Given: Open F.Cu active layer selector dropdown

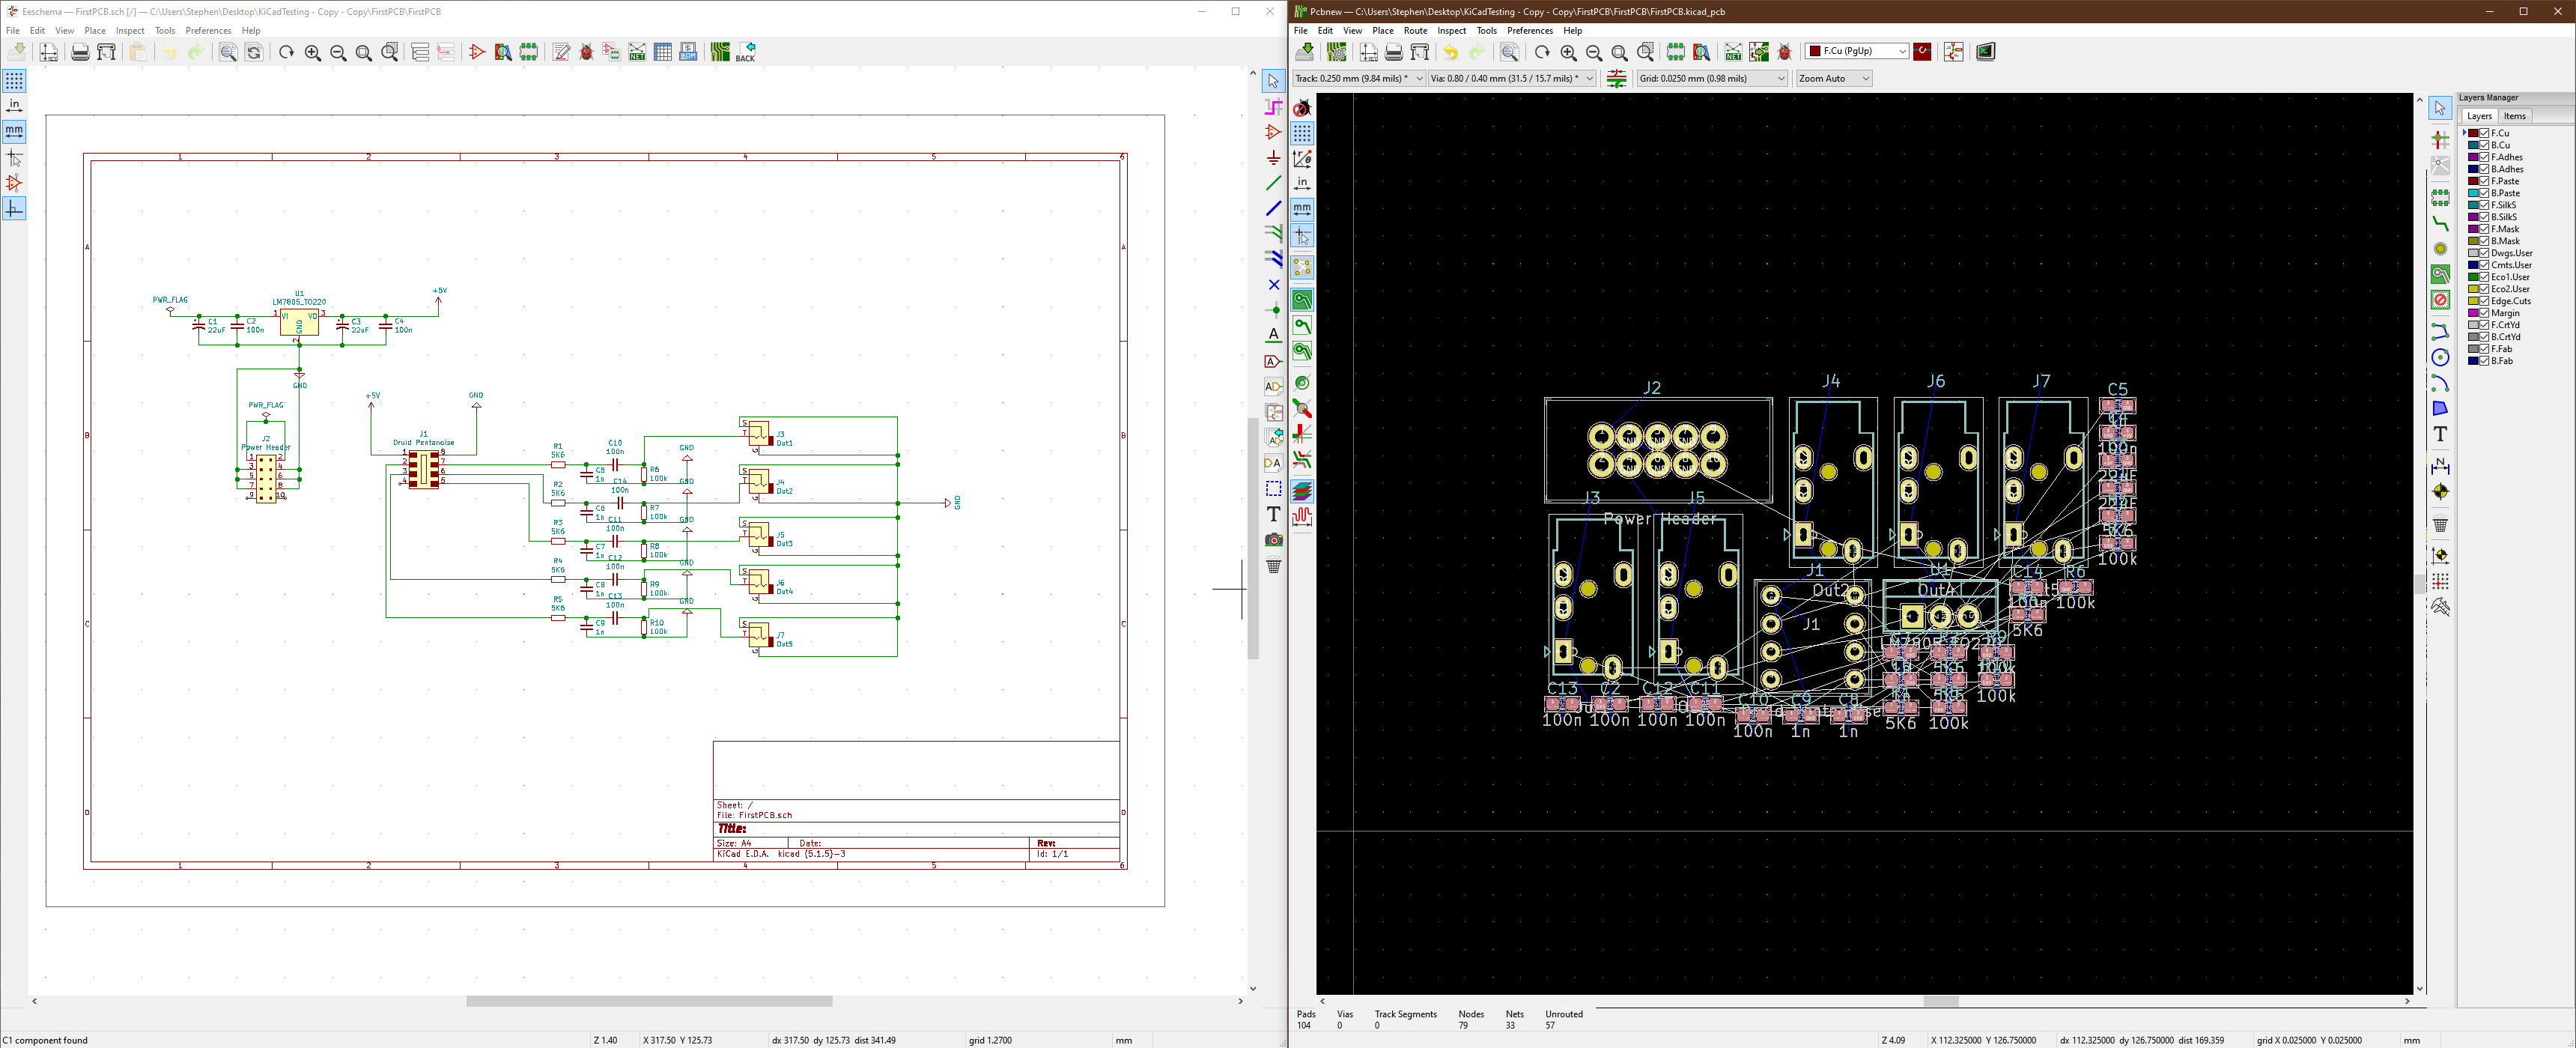Looking at the screenshot, I should coord(1857,51).
